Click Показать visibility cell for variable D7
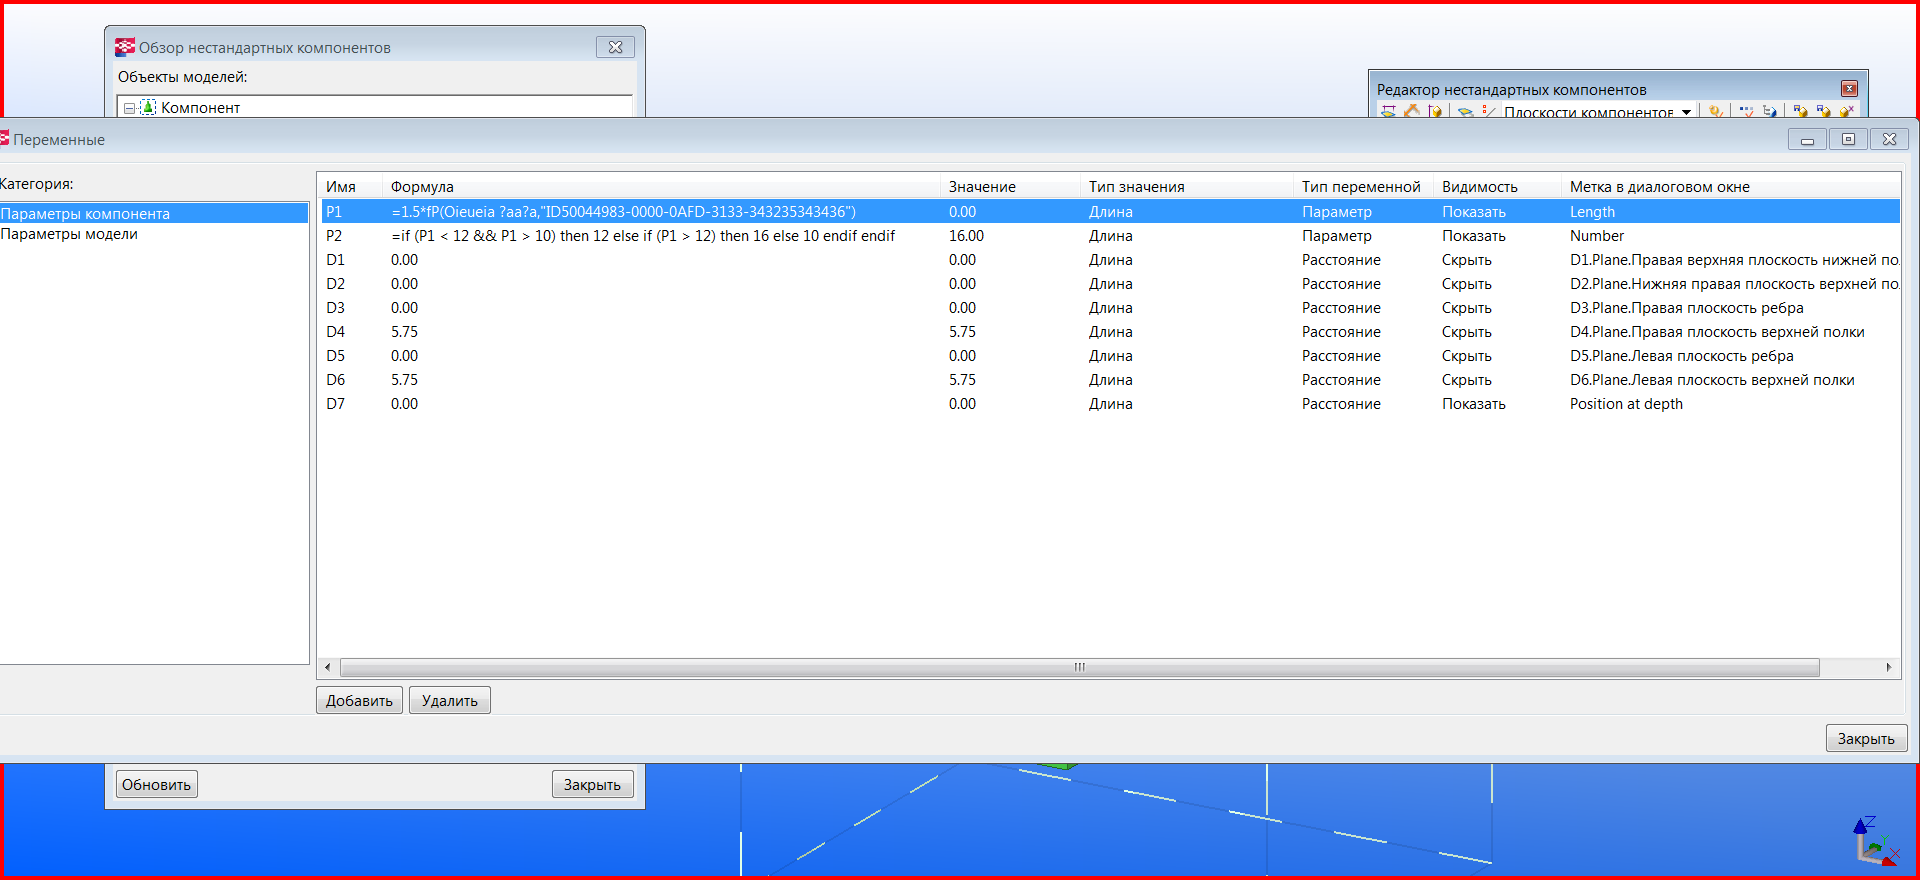The image size is (1920, 880). [1473, 404]
